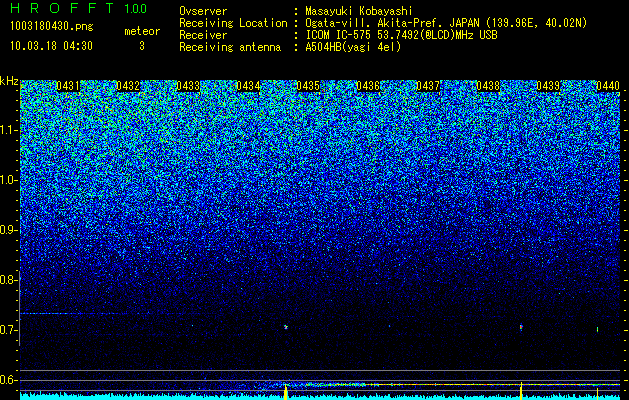629x400 pixels.
Task: Click the 0.7 kHz axis label
Action: click(x=8, y=330)
